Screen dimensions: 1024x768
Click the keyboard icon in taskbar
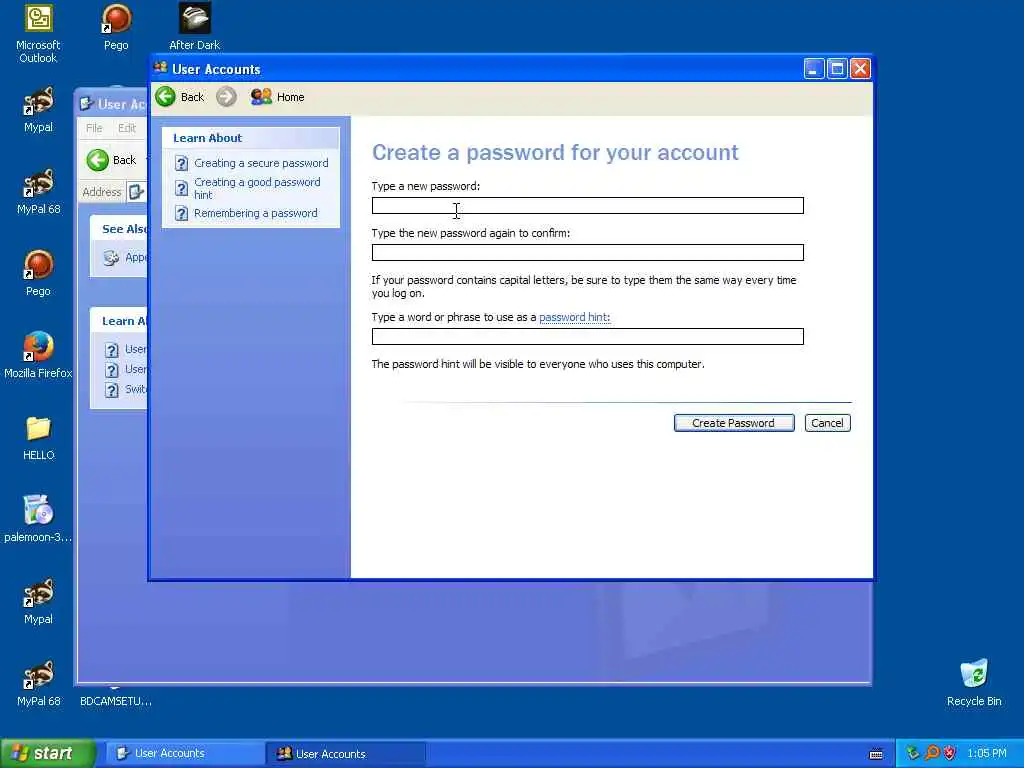tap(876, 754)
